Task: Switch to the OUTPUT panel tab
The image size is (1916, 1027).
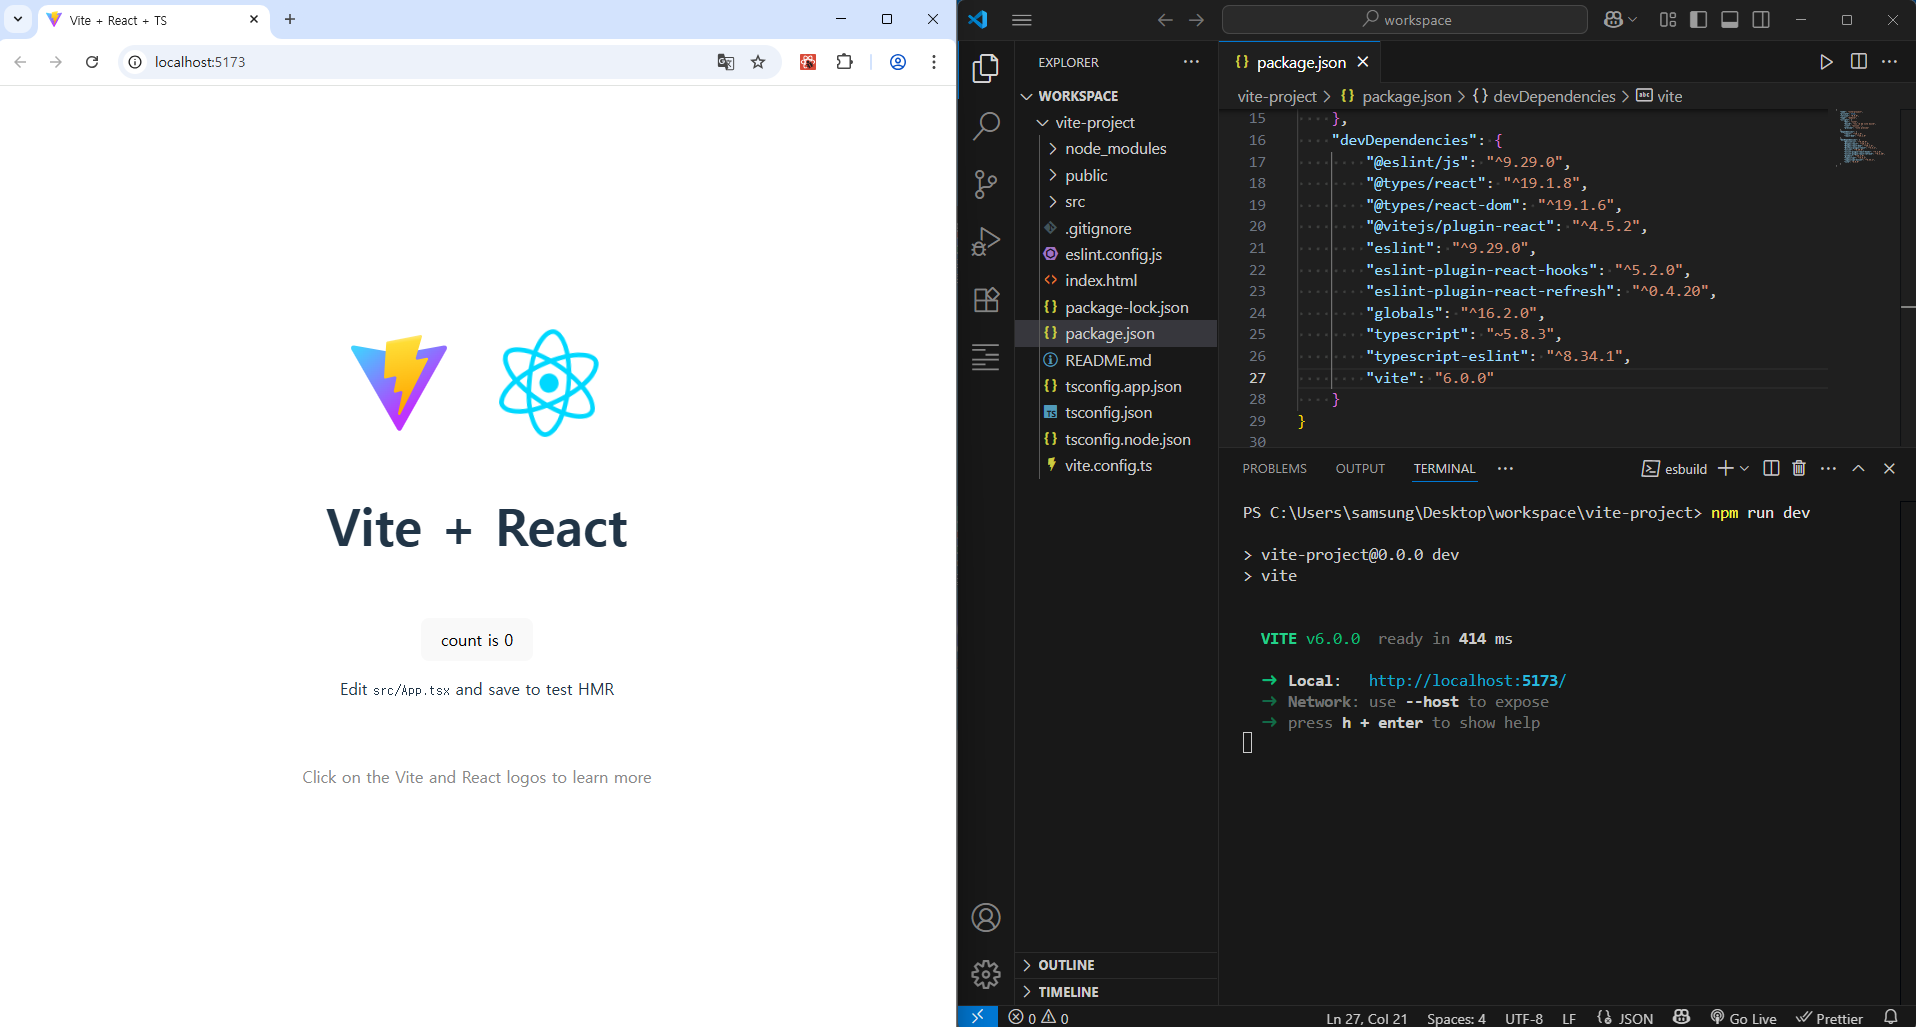Action: pos(1360,468)
